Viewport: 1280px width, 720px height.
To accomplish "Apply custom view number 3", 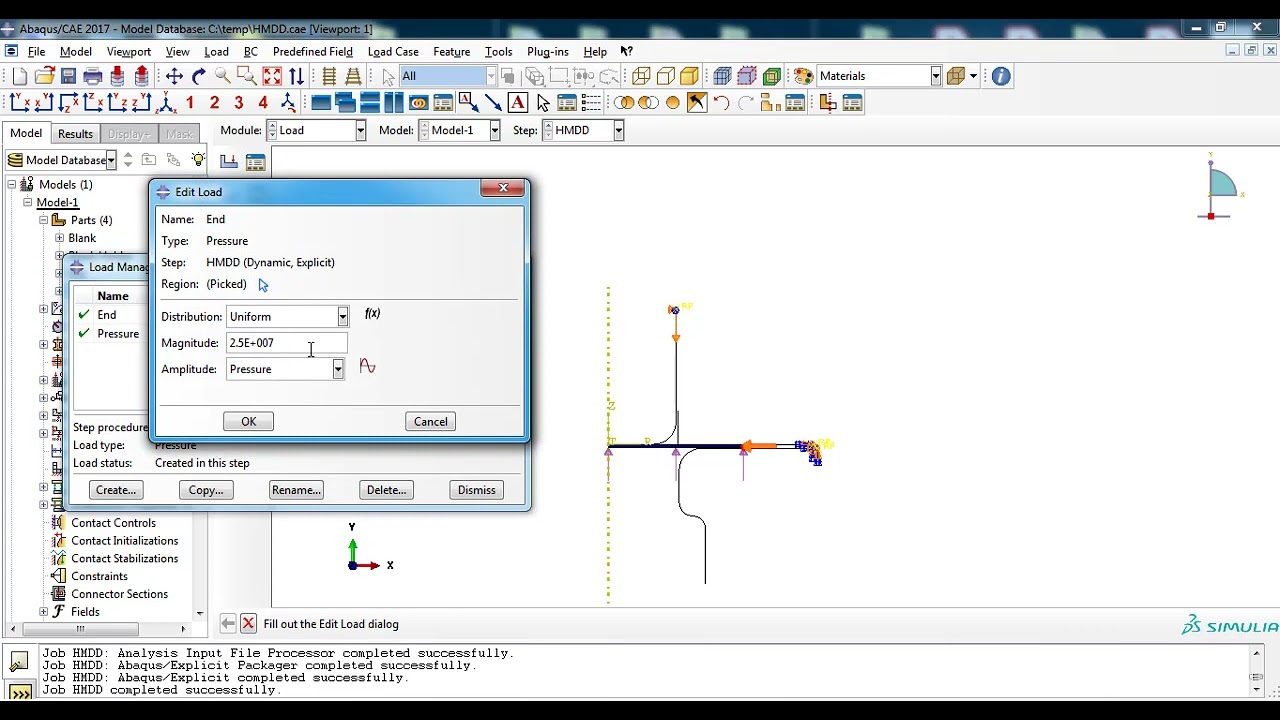I will click(x=239, y=103).
